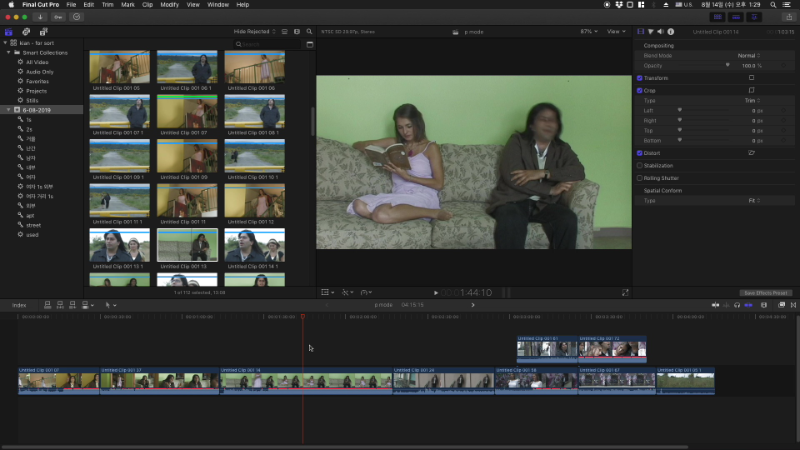Open the Titles and Generators sidebar icon
This screenshot has height=450, width=800.
(41, 31)
